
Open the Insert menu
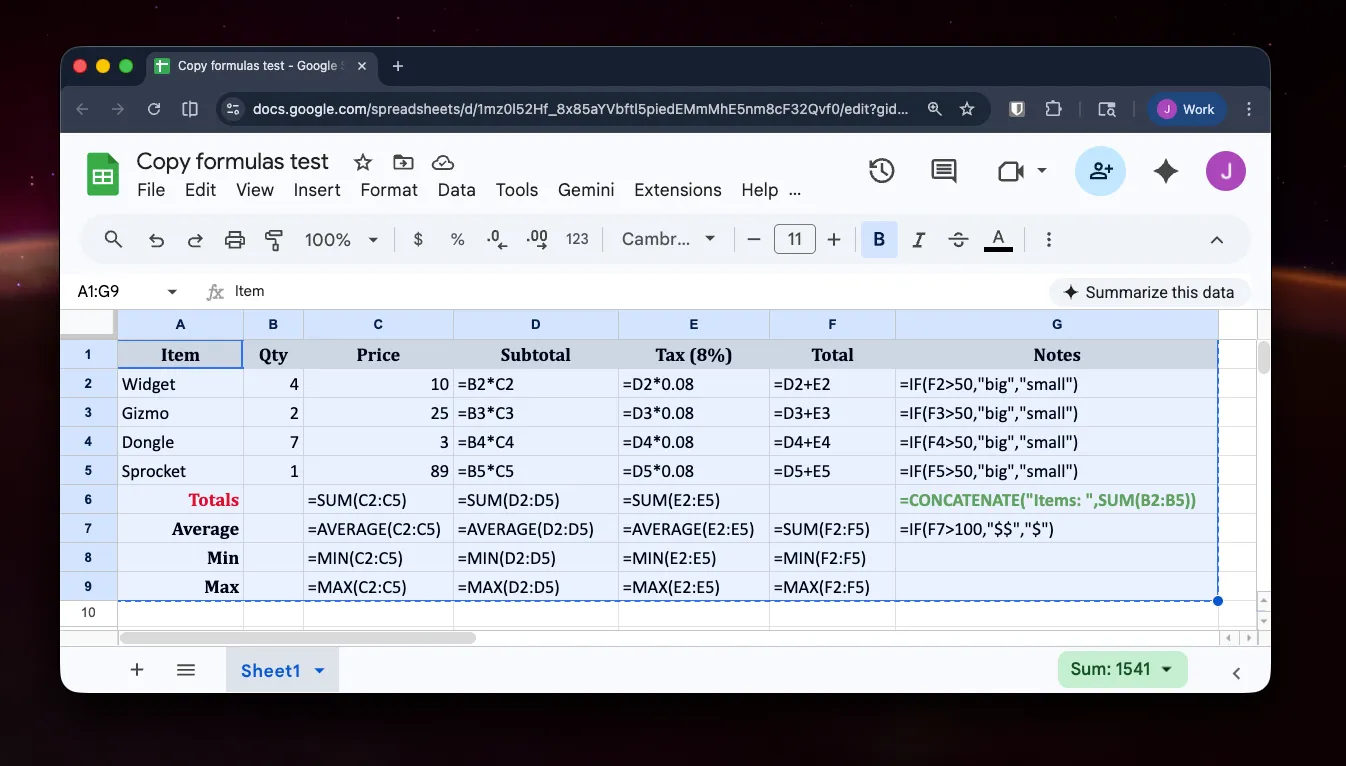pos(317,190)
